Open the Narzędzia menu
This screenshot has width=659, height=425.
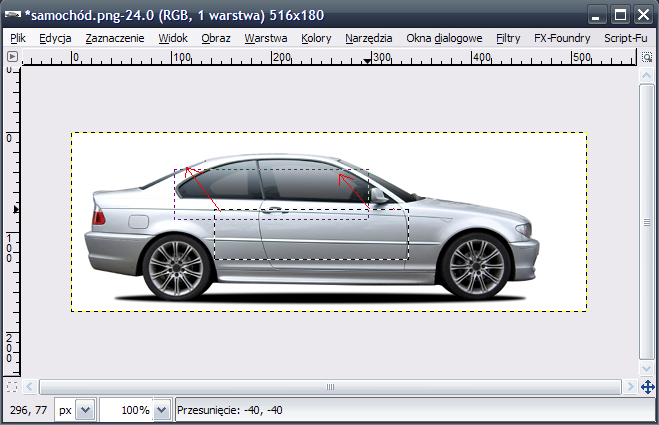tap(368, 38)
